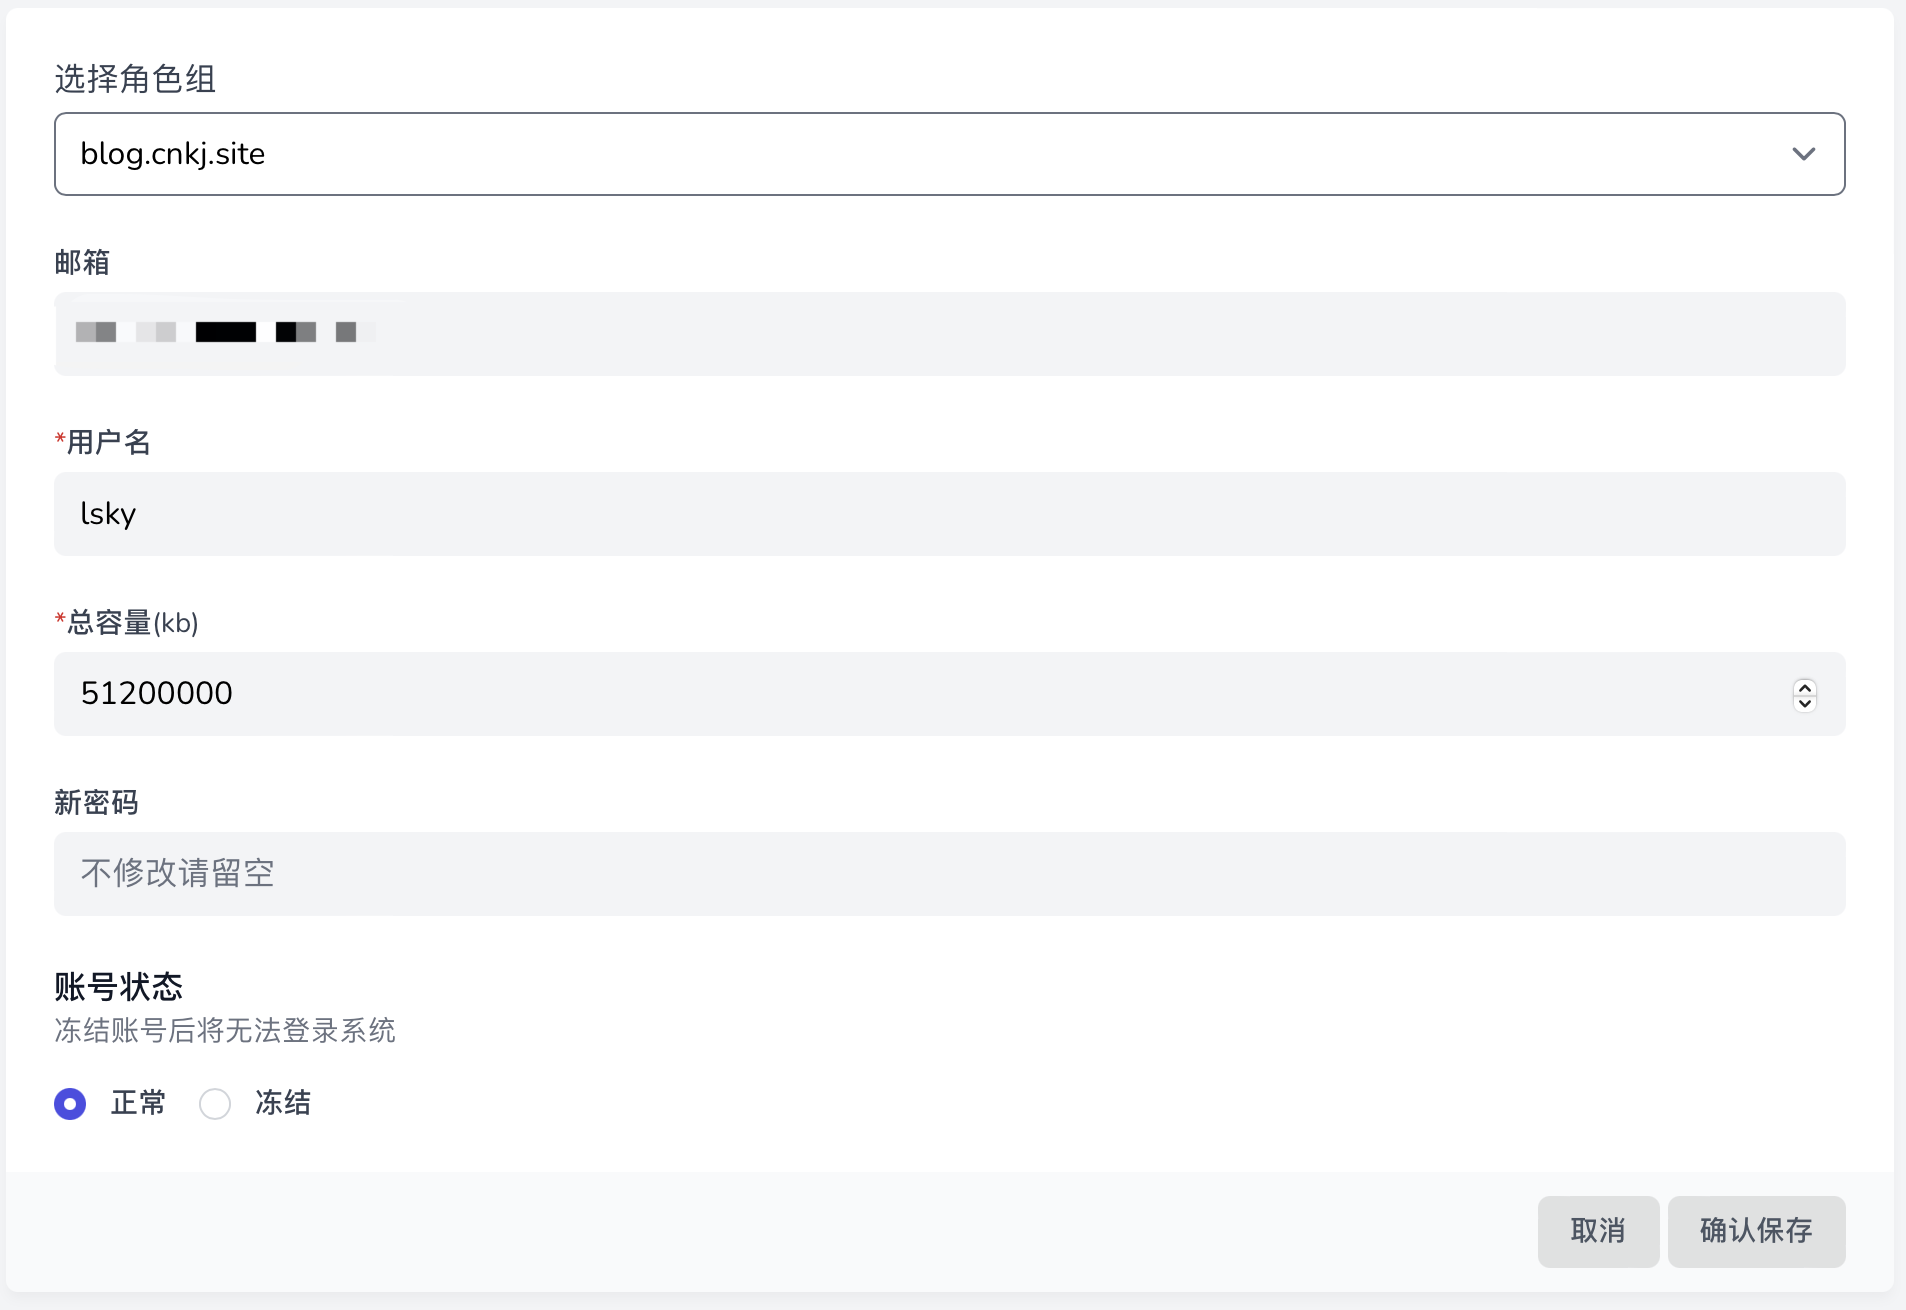Click the 选择角色组 label
The image size is (1906, 1310).
[x=135, y=79]
